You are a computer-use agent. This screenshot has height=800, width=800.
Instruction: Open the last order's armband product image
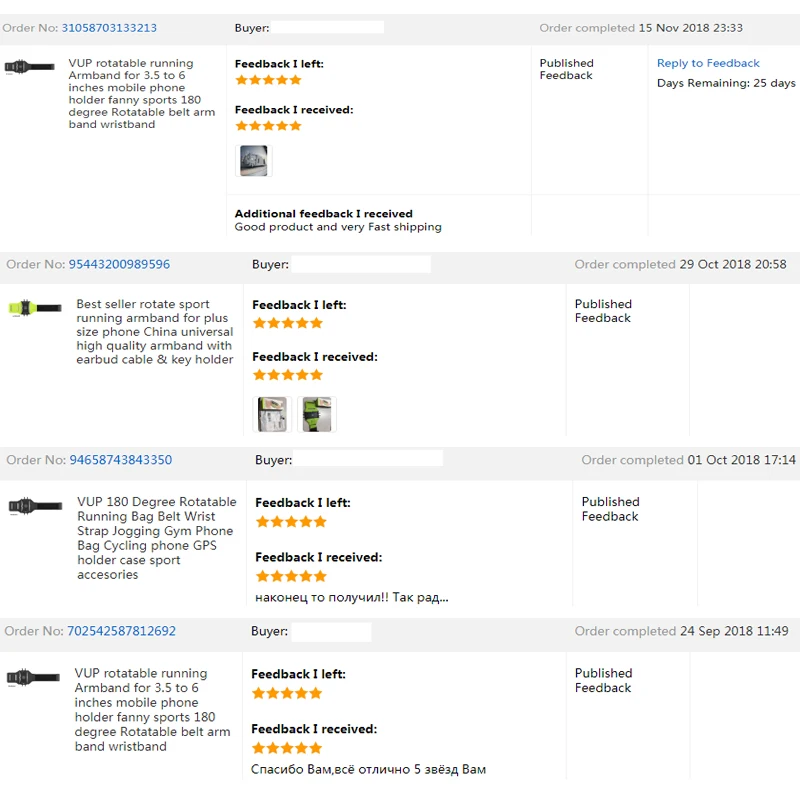(33, 678)
